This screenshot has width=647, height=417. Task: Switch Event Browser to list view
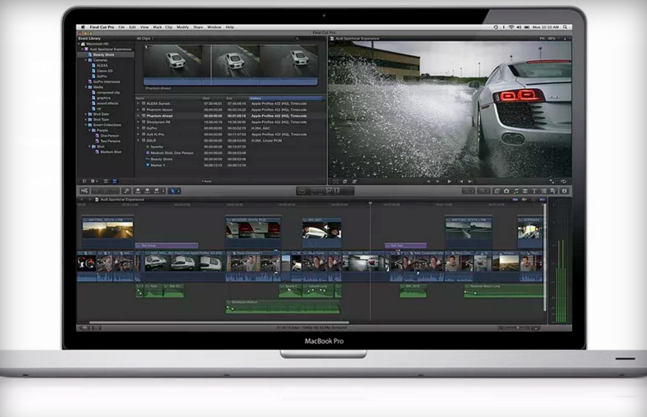point(115,181)
